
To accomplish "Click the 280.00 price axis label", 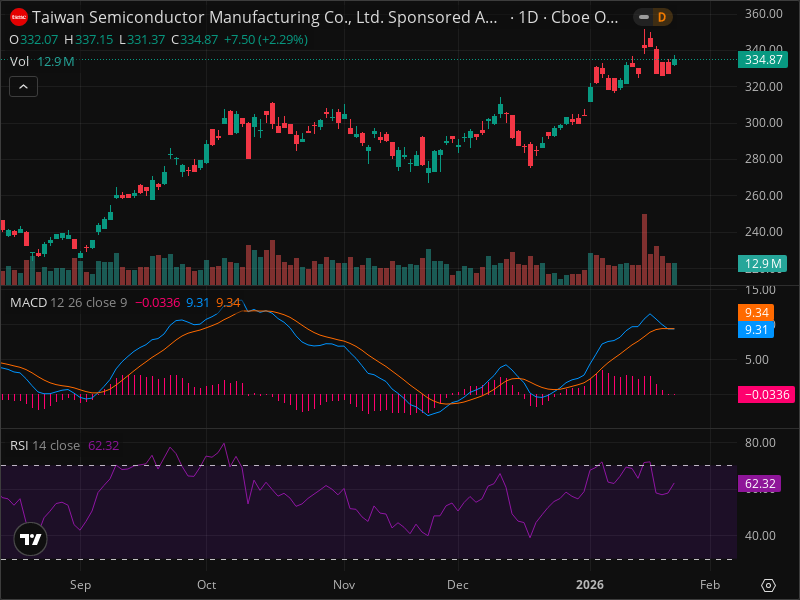I will tap(763, 159).
